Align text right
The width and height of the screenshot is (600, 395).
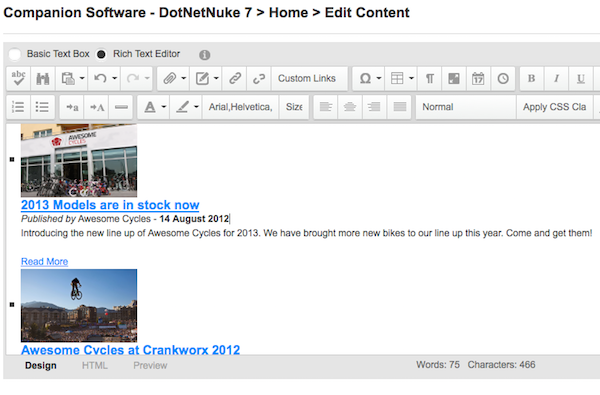[374, 107]
